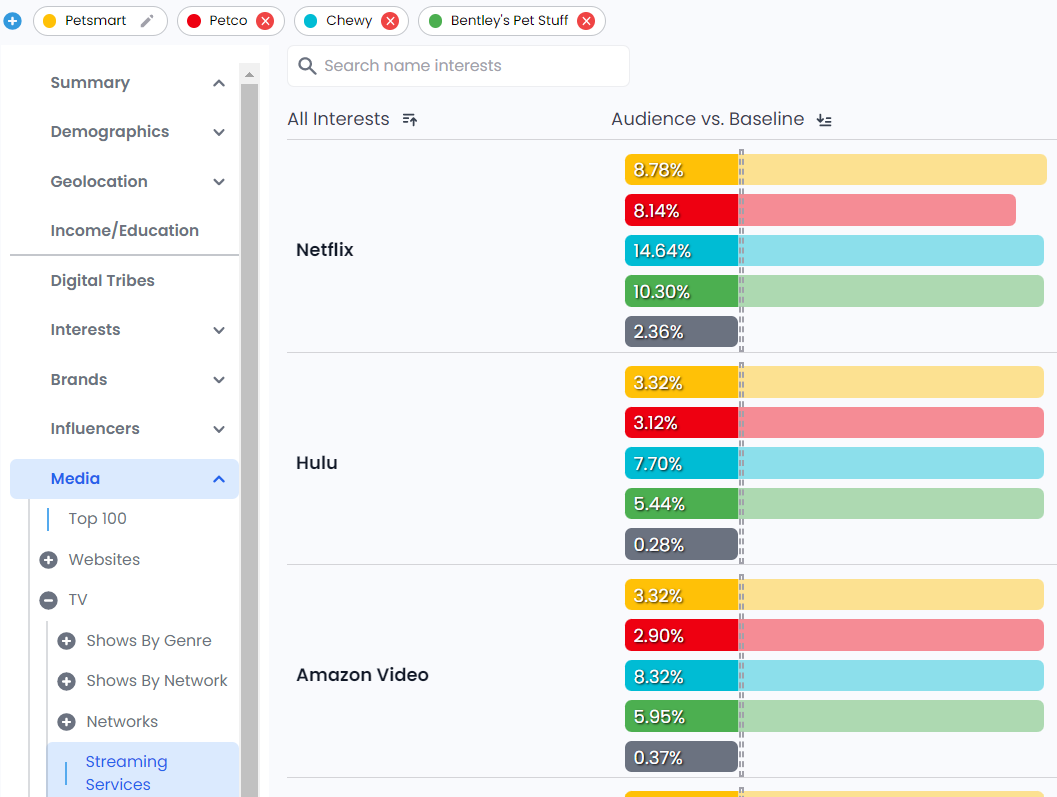Image resolution: width=1057 pixels, height=797 pixels.
Task: Click Netflix 10.30% green bar
Action: 835,291
